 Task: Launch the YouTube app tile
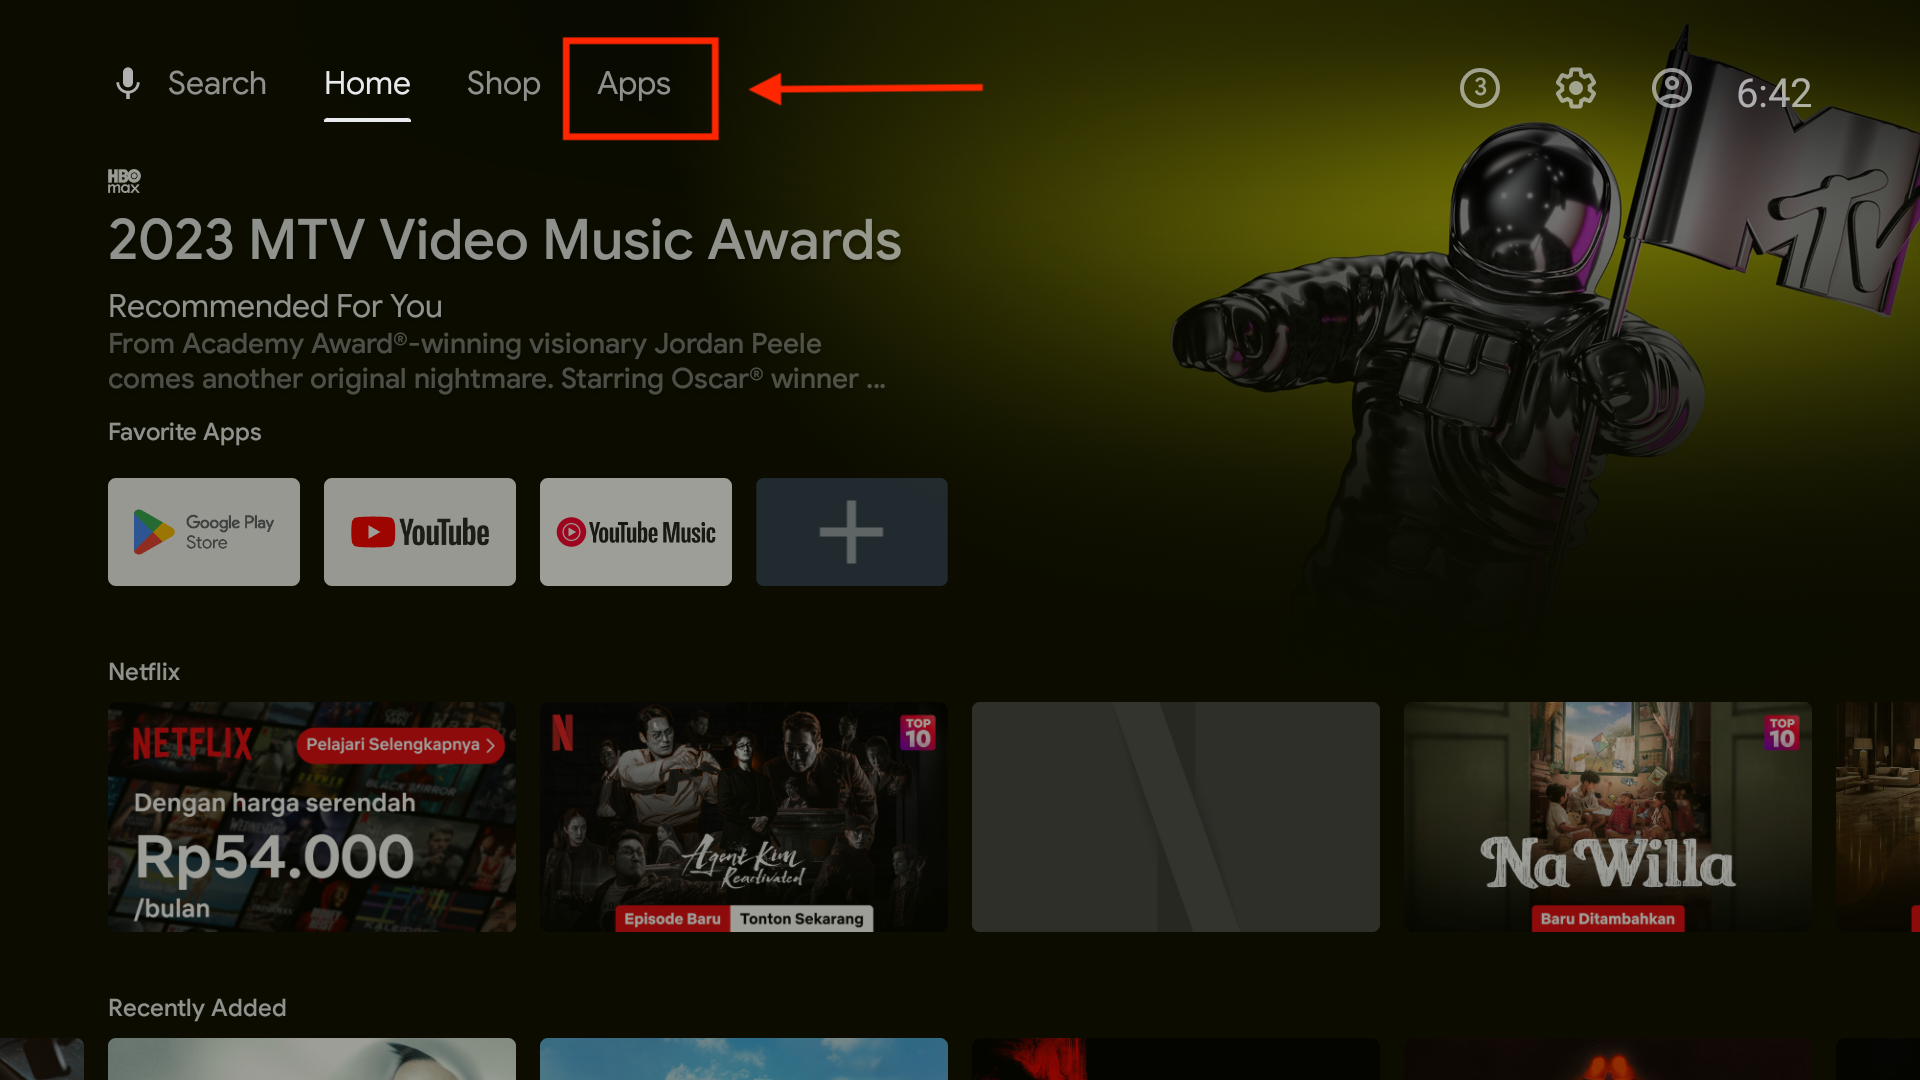coord(420,532)
